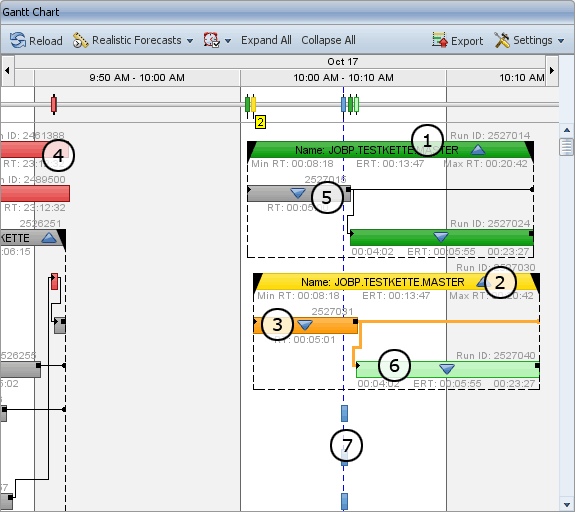Screen dimensions: 575x512
Task: Select small red task in workflow 2526251
Action: click(54, 281)
